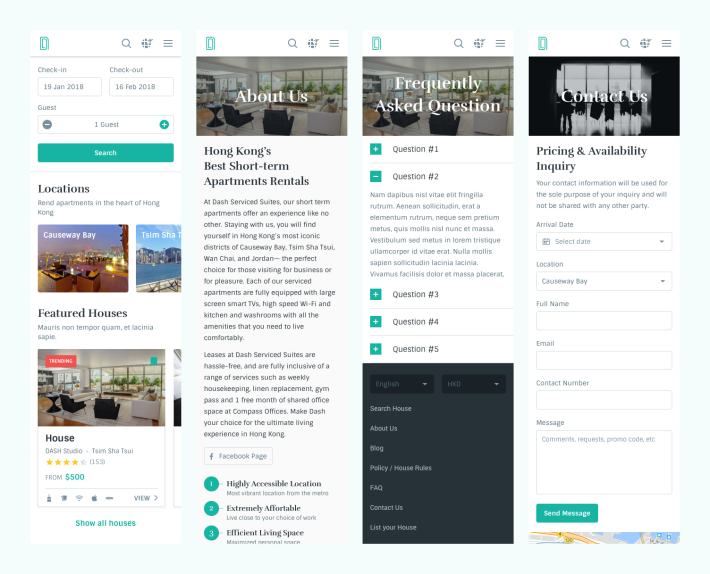Screen dimensions: 710x574
Task: Open the hamburger menu on the About Us screen
Action: 334,43
